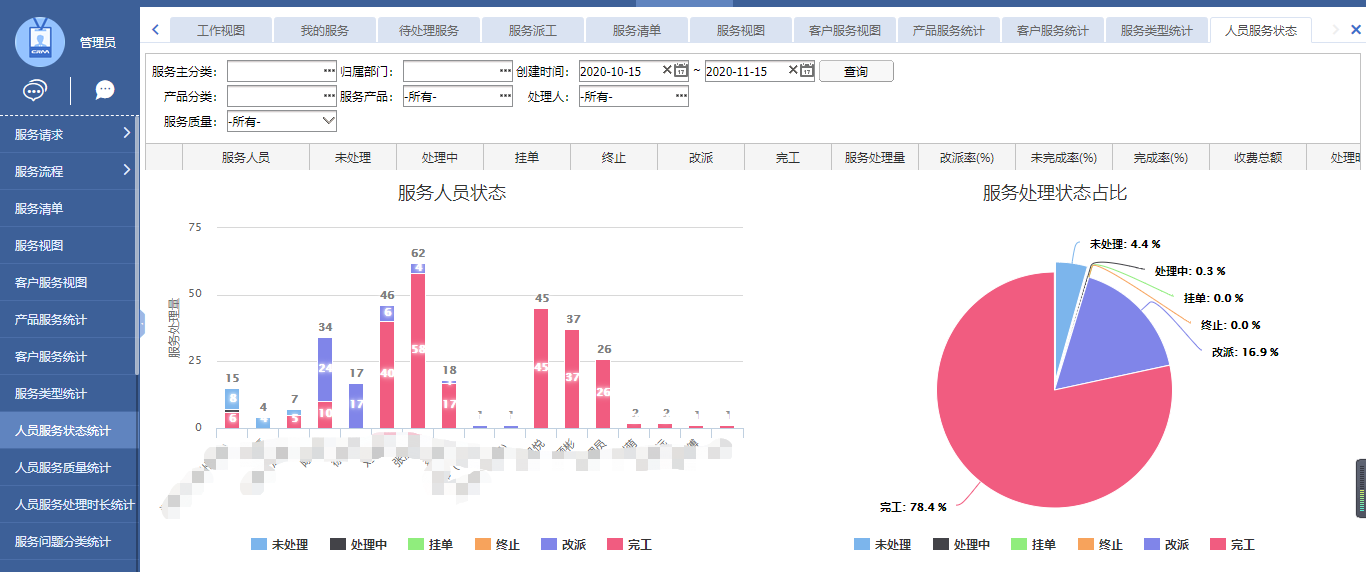Viewport: 1366px width, 572px height.
Task: Clear the start date with X icon
Action: point(667,71)
